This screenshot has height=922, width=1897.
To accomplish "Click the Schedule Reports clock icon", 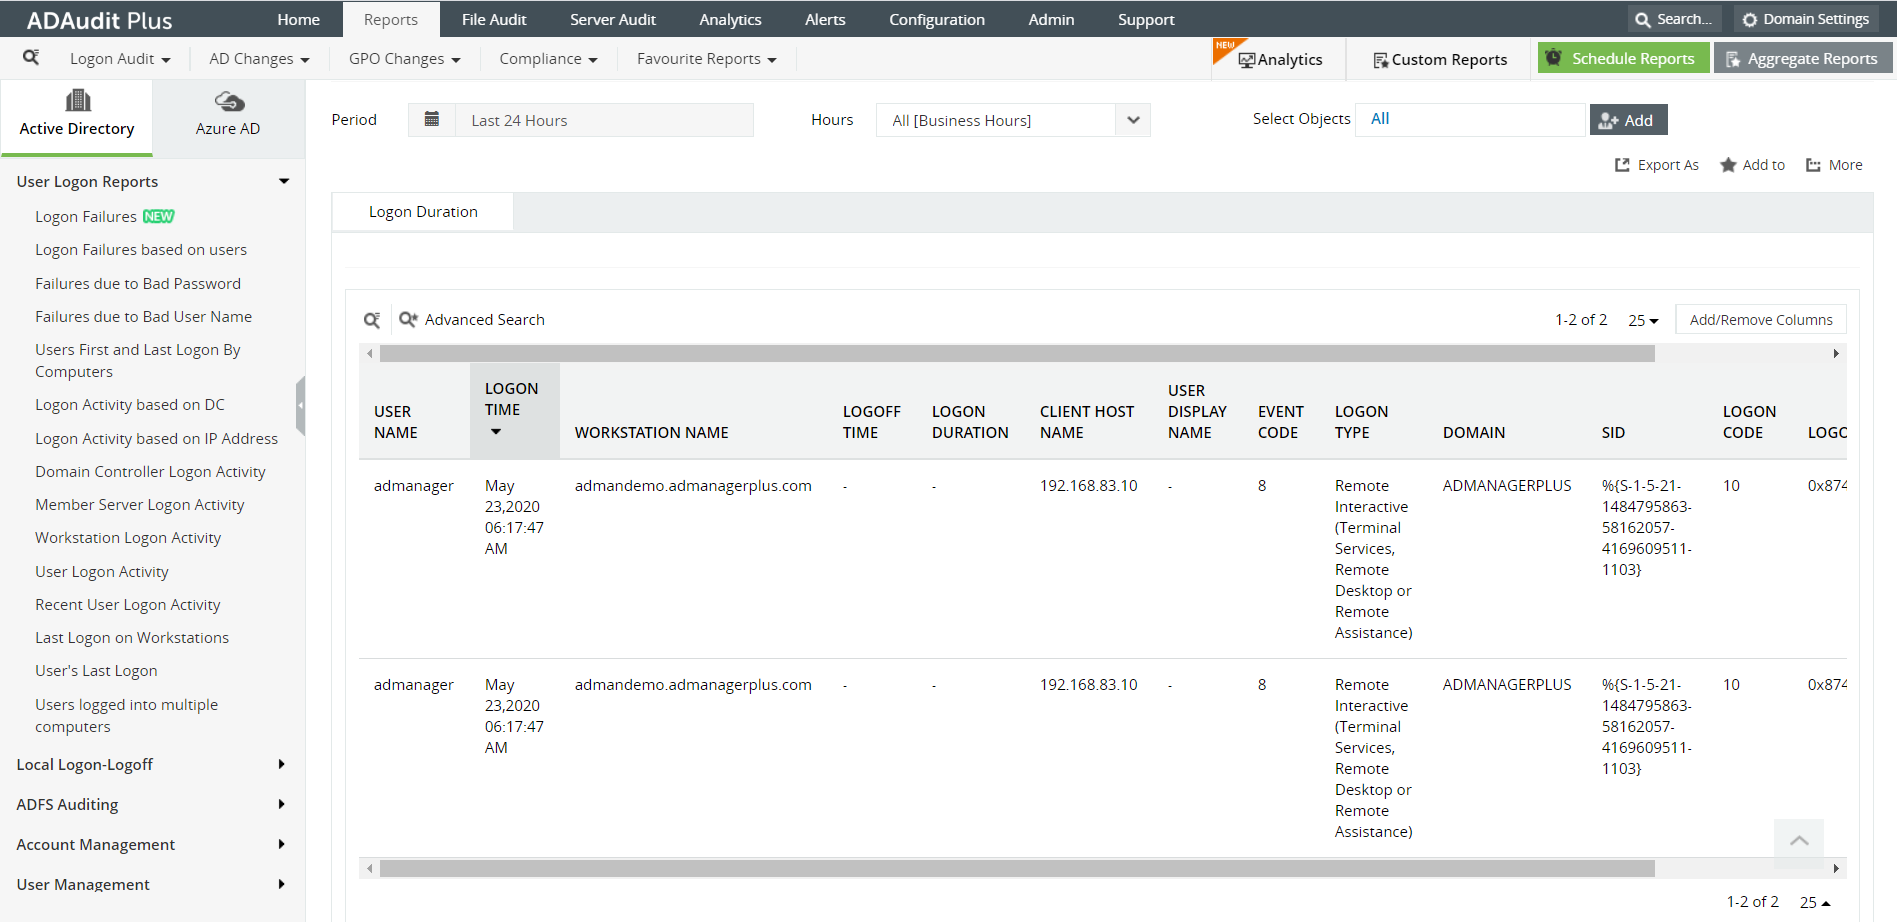I will click(x=1553, y=58).
